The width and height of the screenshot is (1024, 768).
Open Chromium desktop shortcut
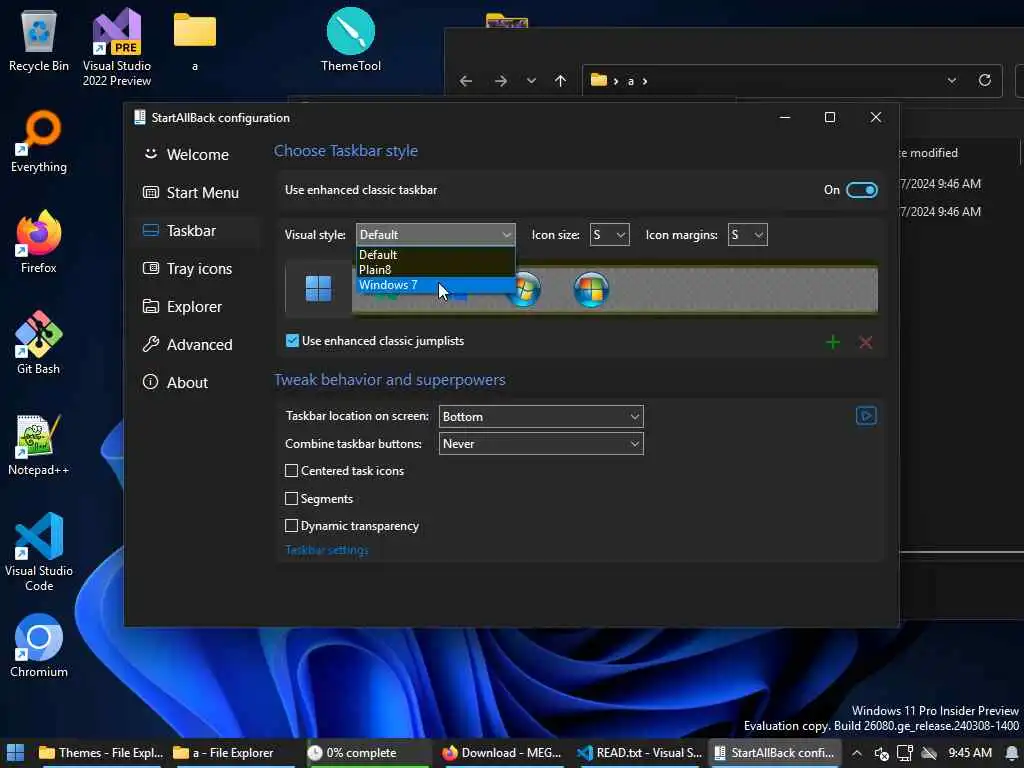(39, 647)
